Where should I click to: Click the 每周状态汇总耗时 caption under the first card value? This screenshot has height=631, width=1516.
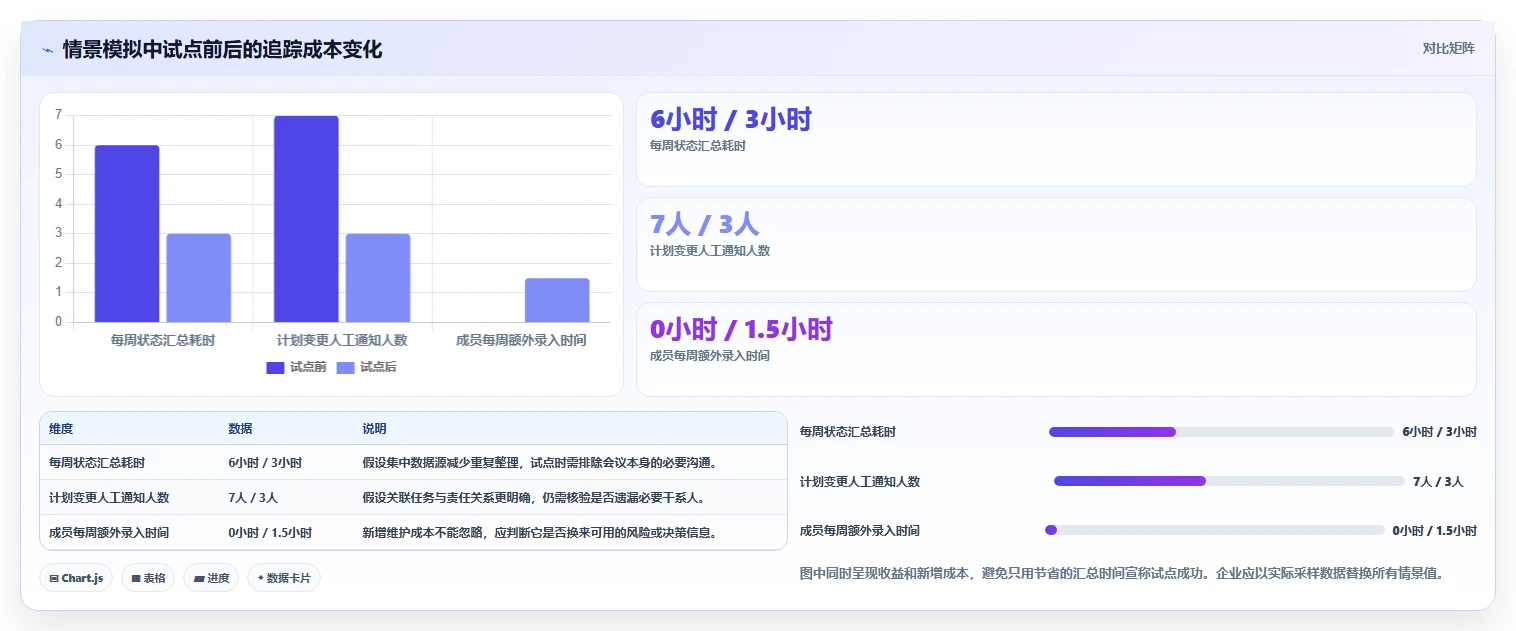[x=698, y=145]
